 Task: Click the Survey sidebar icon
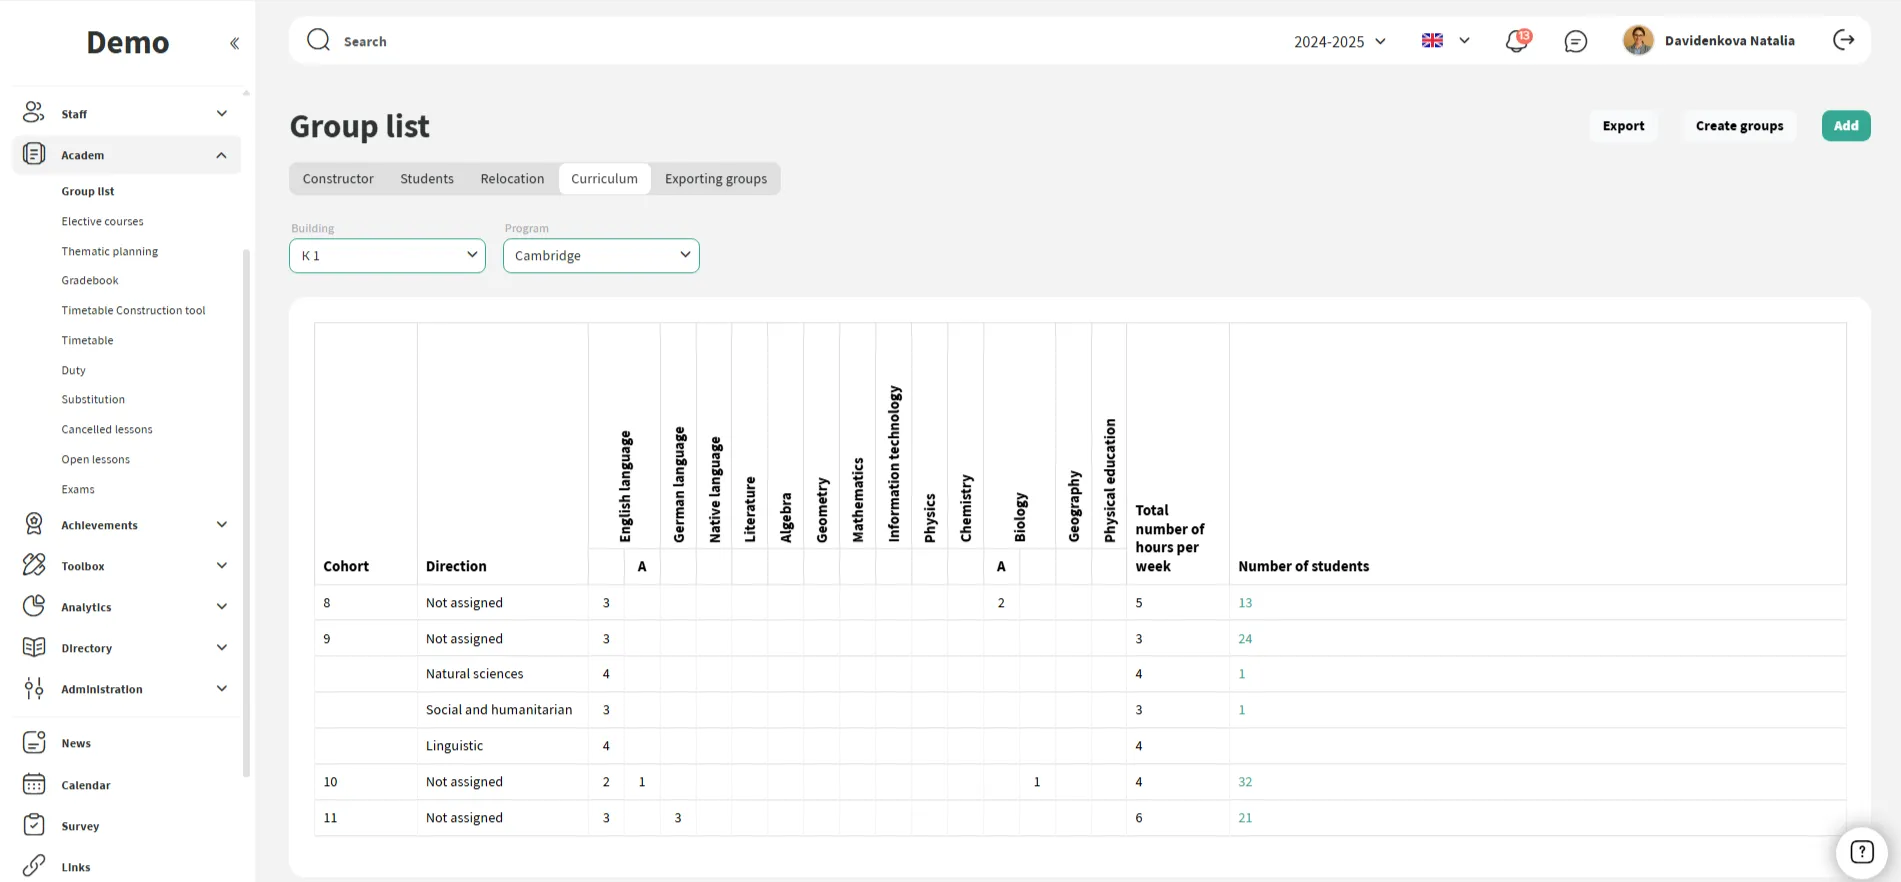34,825
